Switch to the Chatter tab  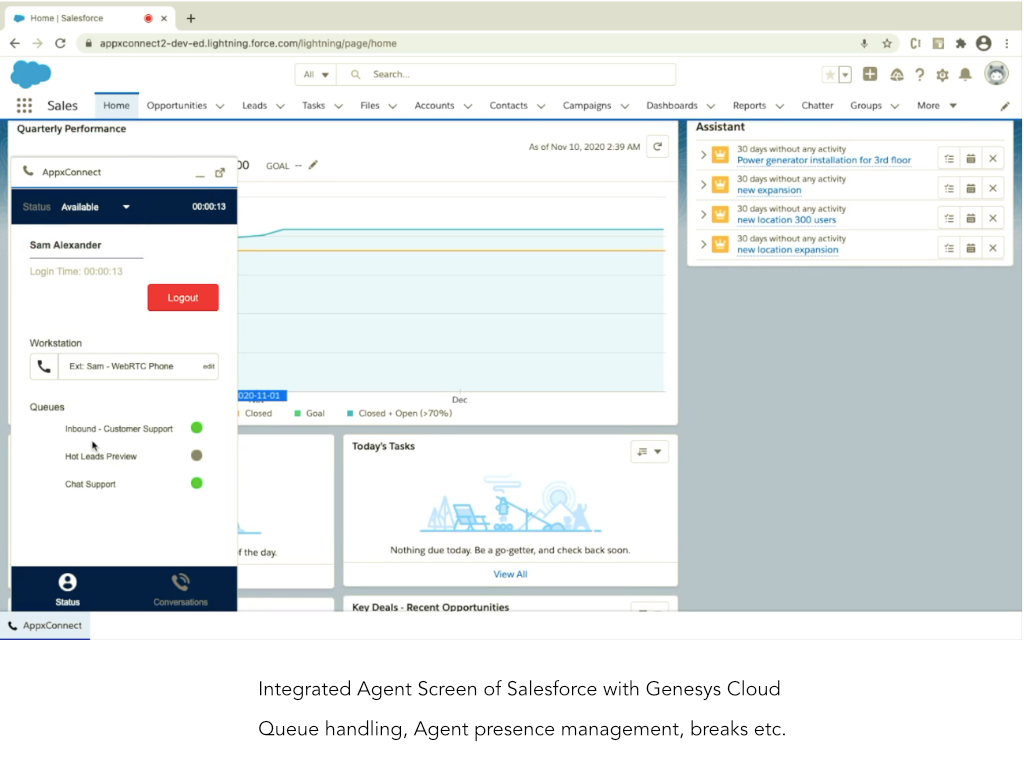(817, 106)
